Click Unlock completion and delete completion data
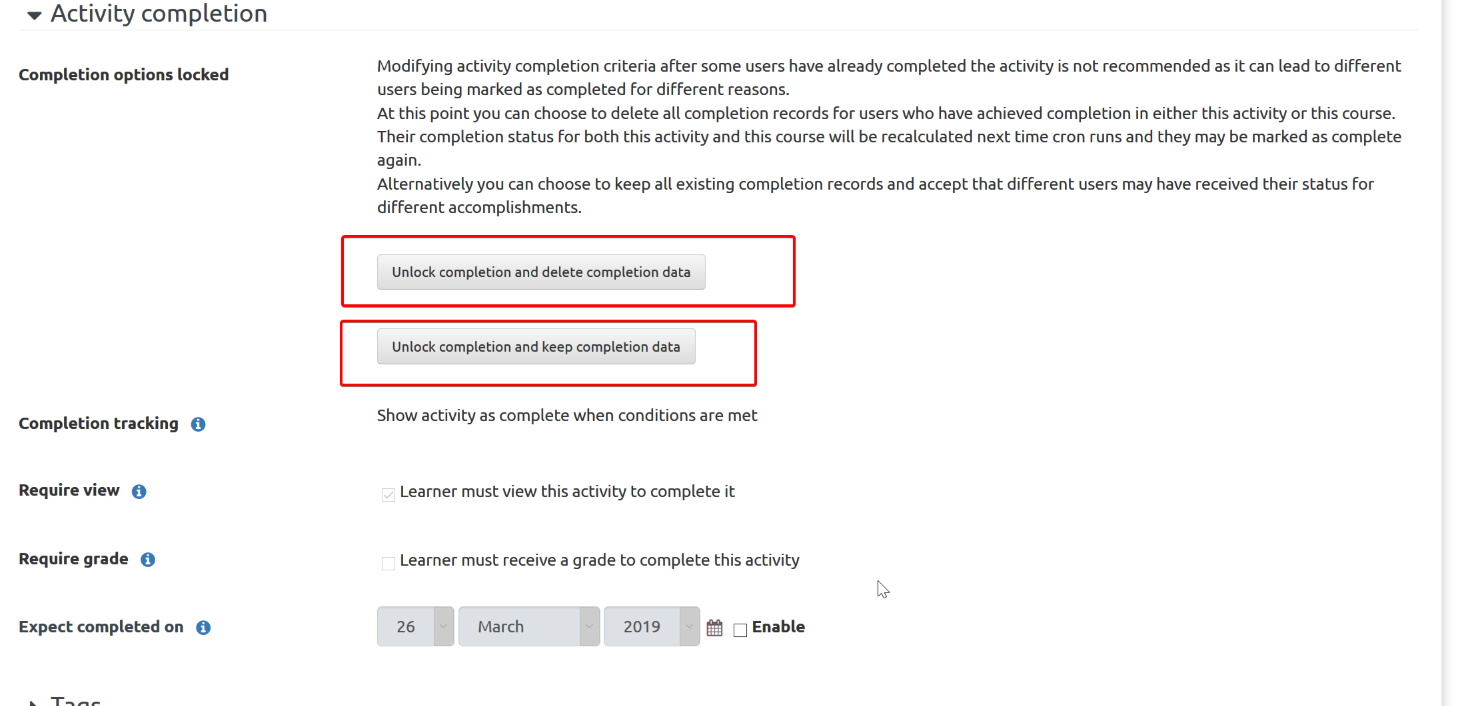Image resolution: width=1471 pixels, height=706 pixels. pos(541,272)
